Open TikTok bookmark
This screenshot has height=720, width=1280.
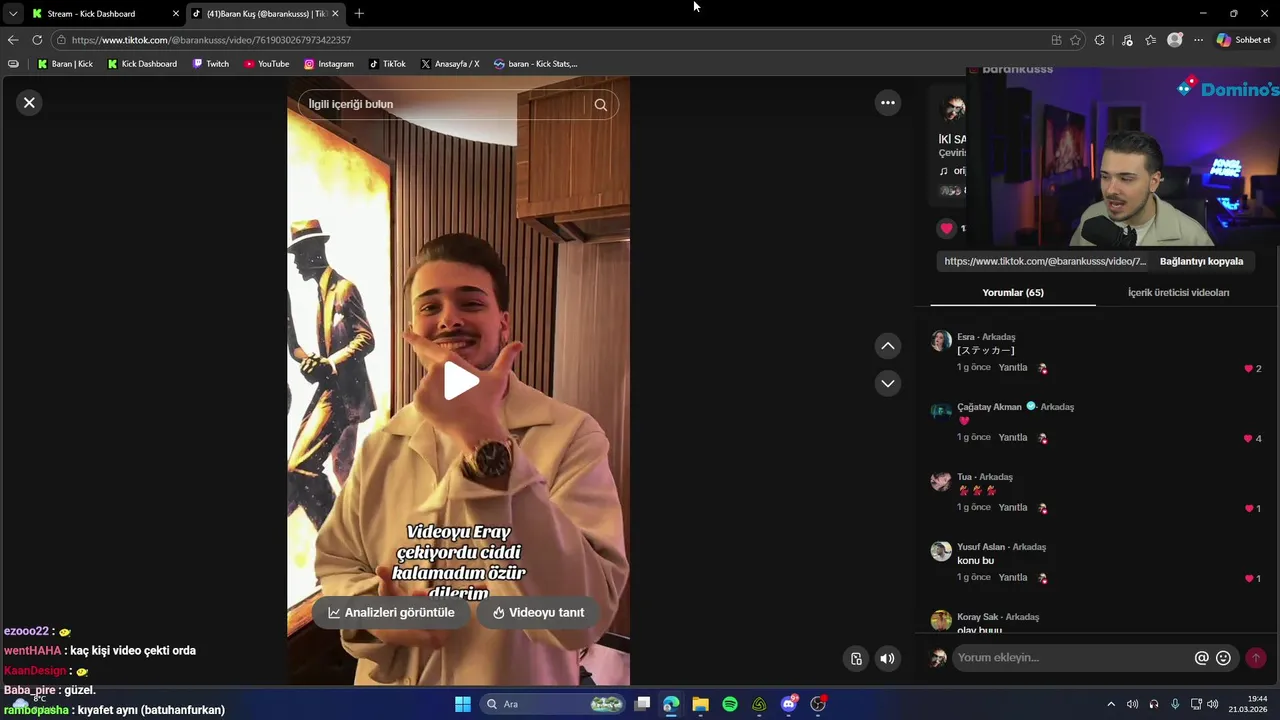[387, 64]
